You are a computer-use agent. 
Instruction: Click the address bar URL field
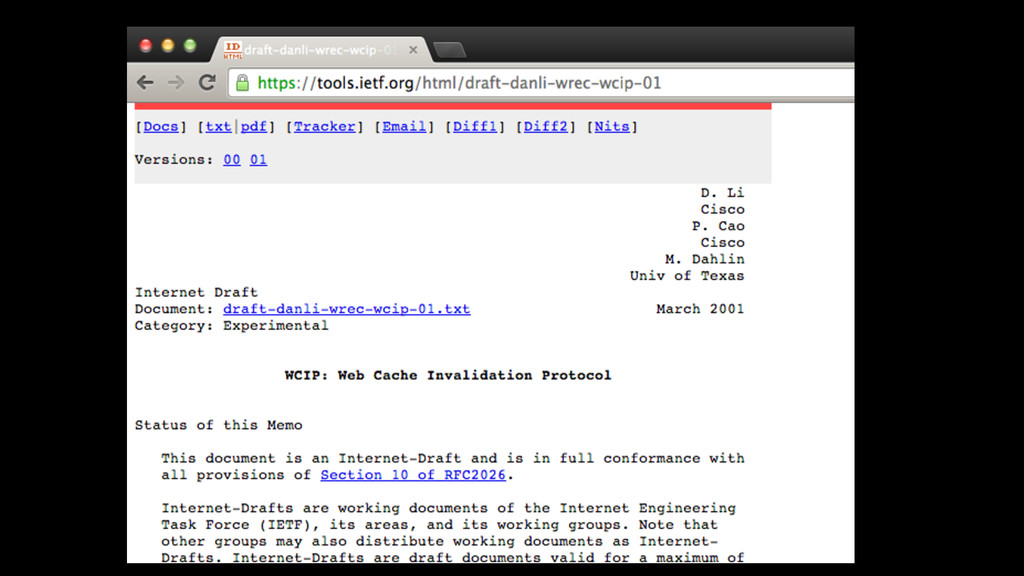tap(541, 83)
